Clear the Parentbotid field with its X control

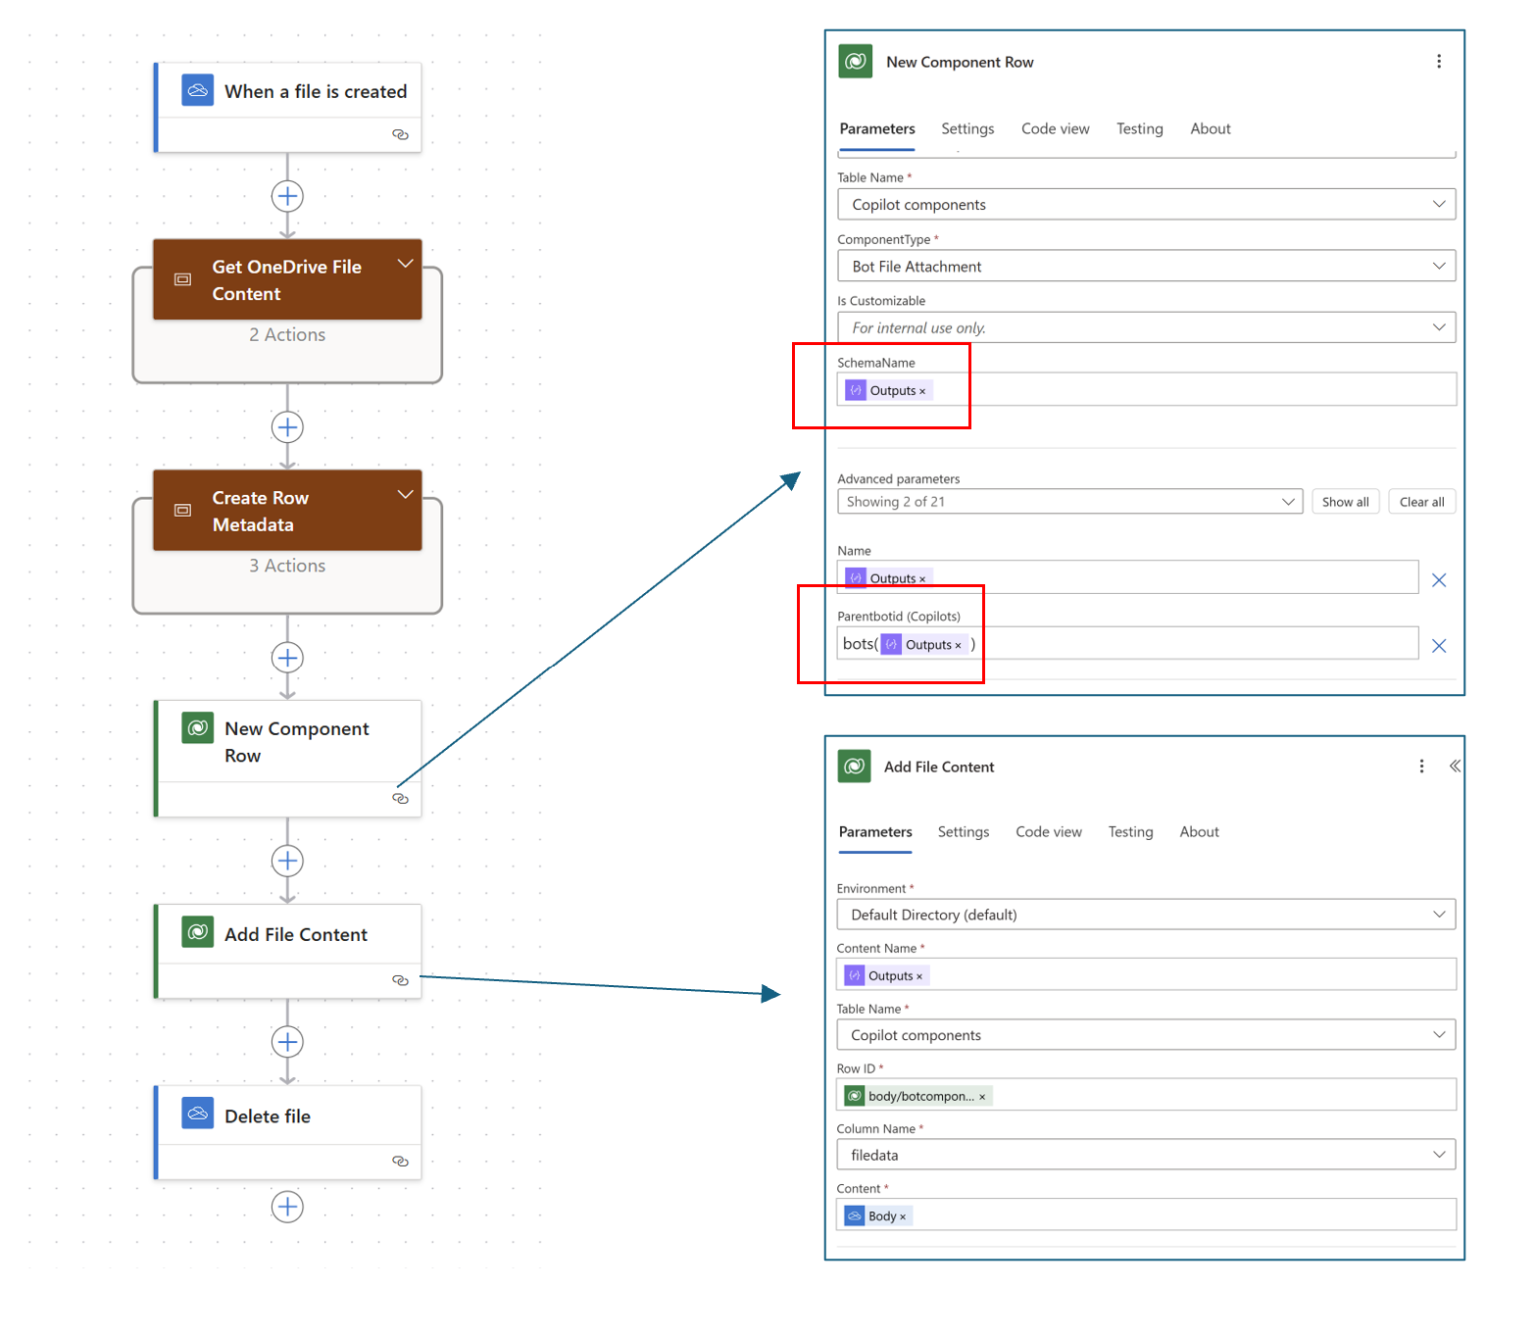(x=1439, y=645)
